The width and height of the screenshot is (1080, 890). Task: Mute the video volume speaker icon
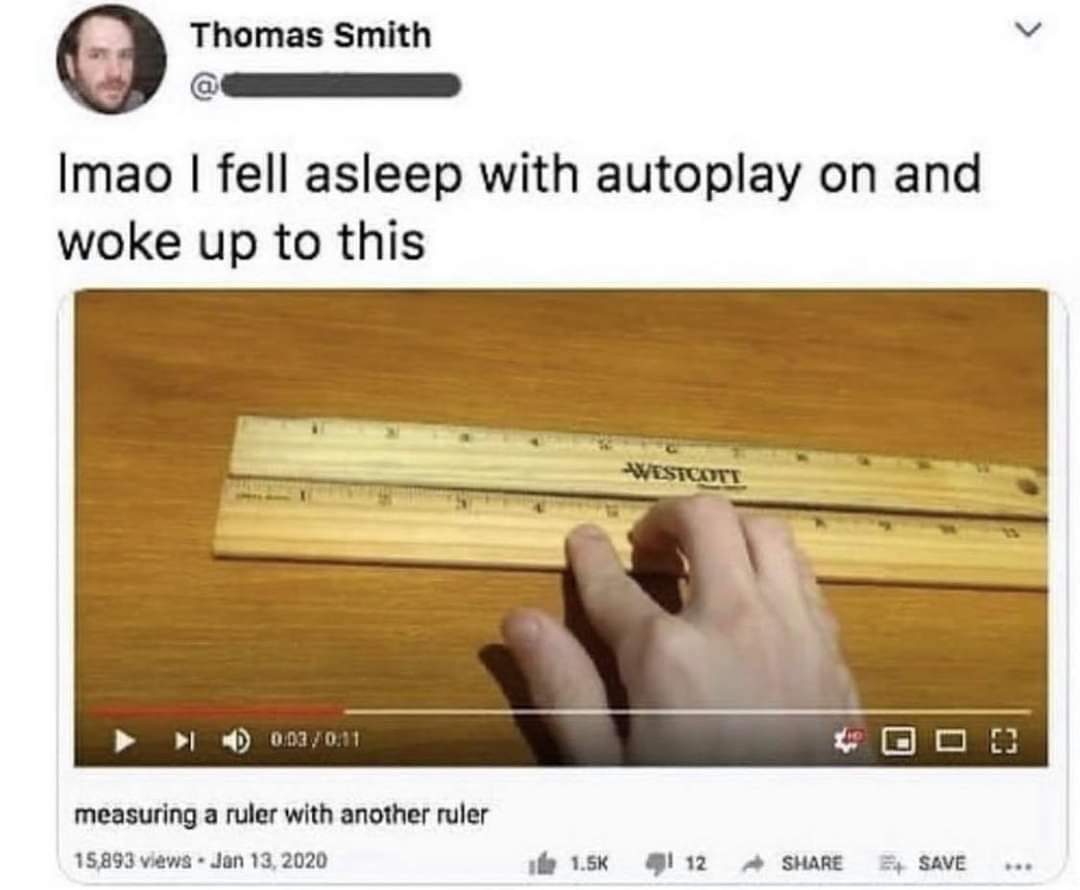point(236,741)
